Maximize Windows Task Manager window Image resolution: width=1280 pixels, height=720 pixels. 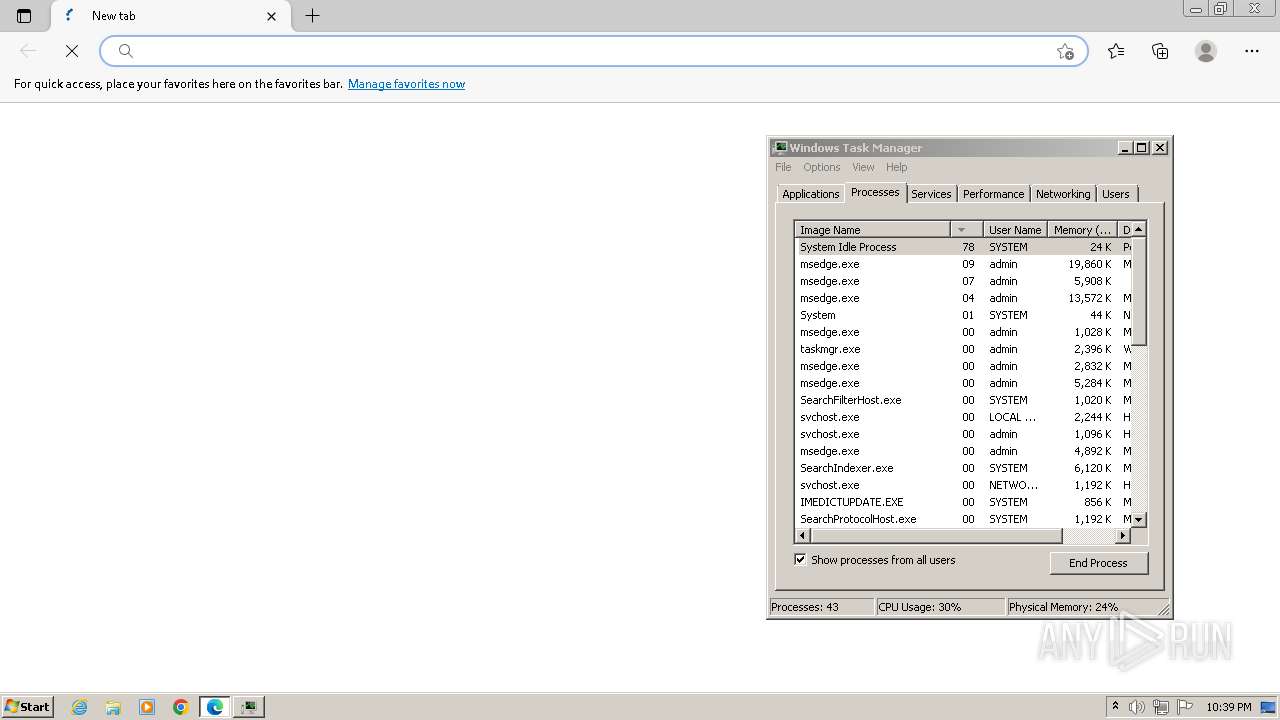pos(1142,147)
